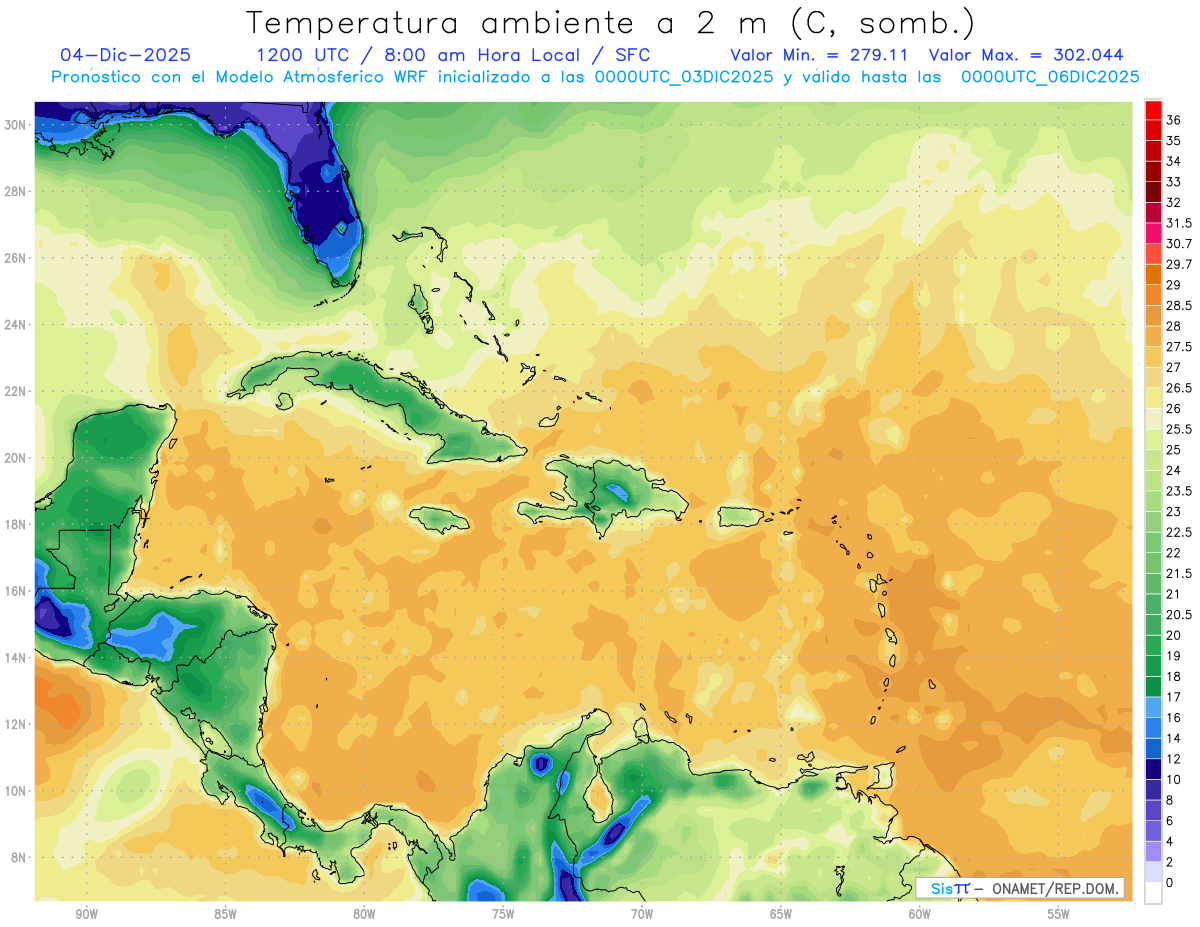Click legend value 21.5
This screenshot has height=927, width=1200.
tap(1179, 573)
